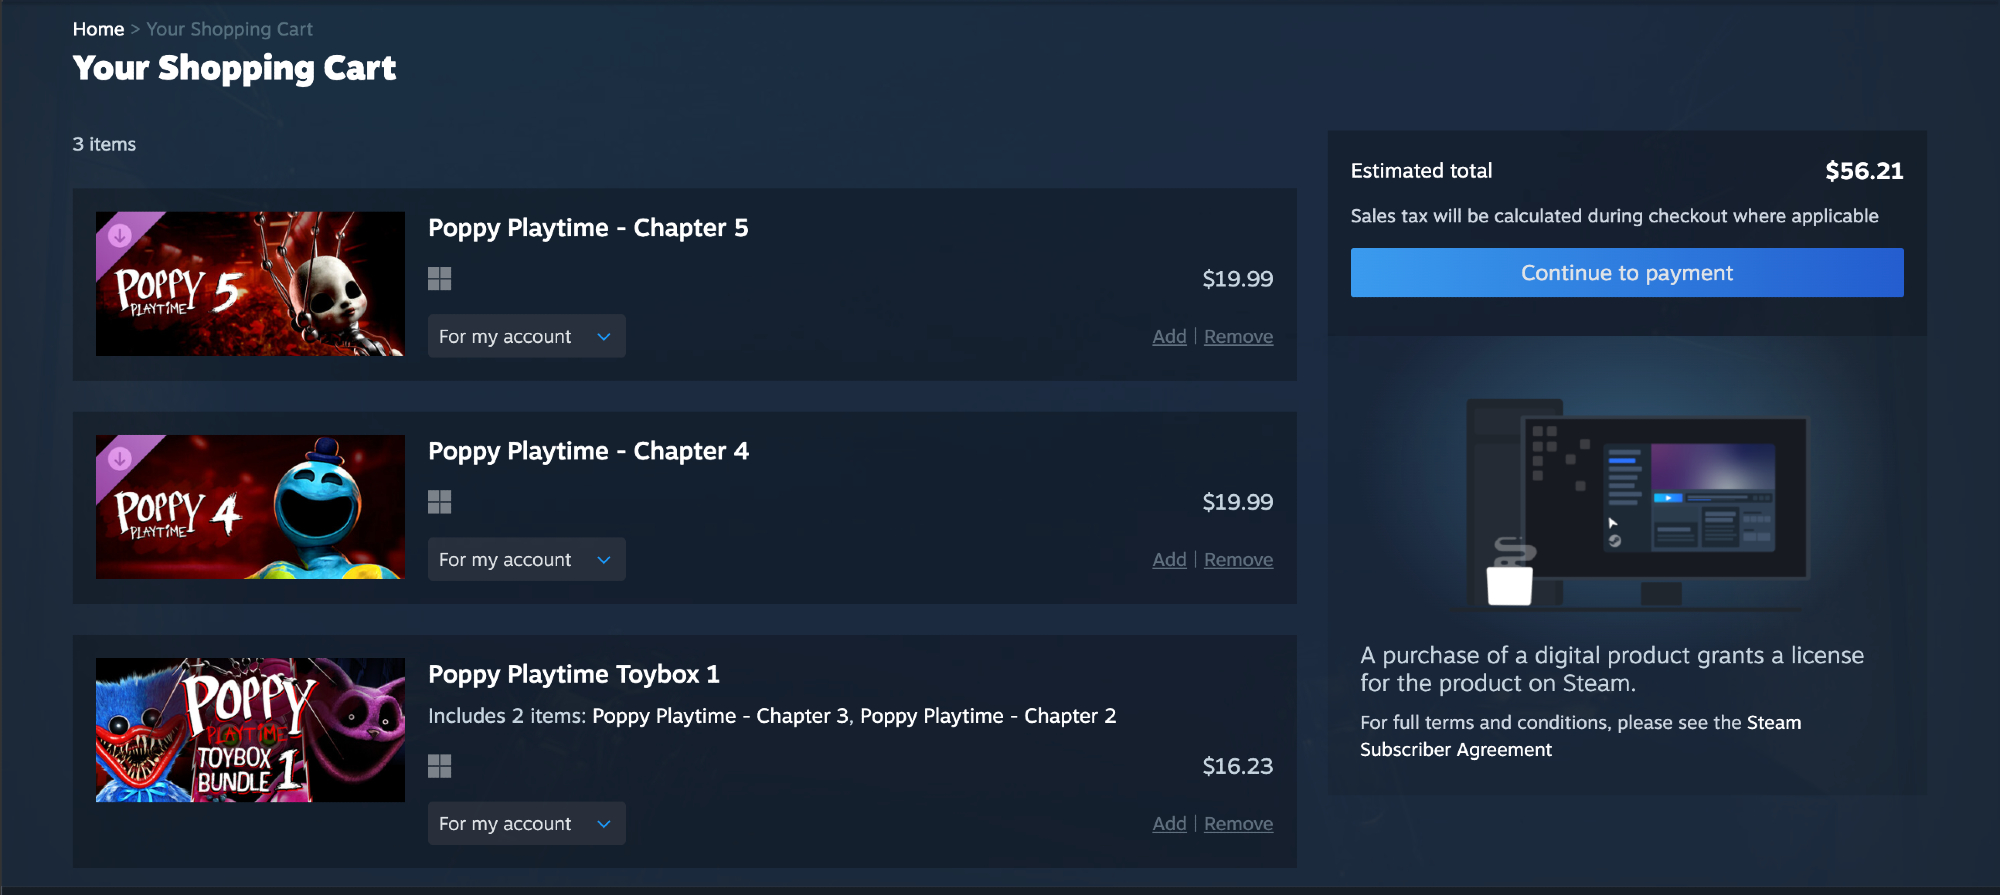Expand 'For my account' dropdown for Chapter 5
Screen dimensions: 2000x895
[x=526, y=337]
